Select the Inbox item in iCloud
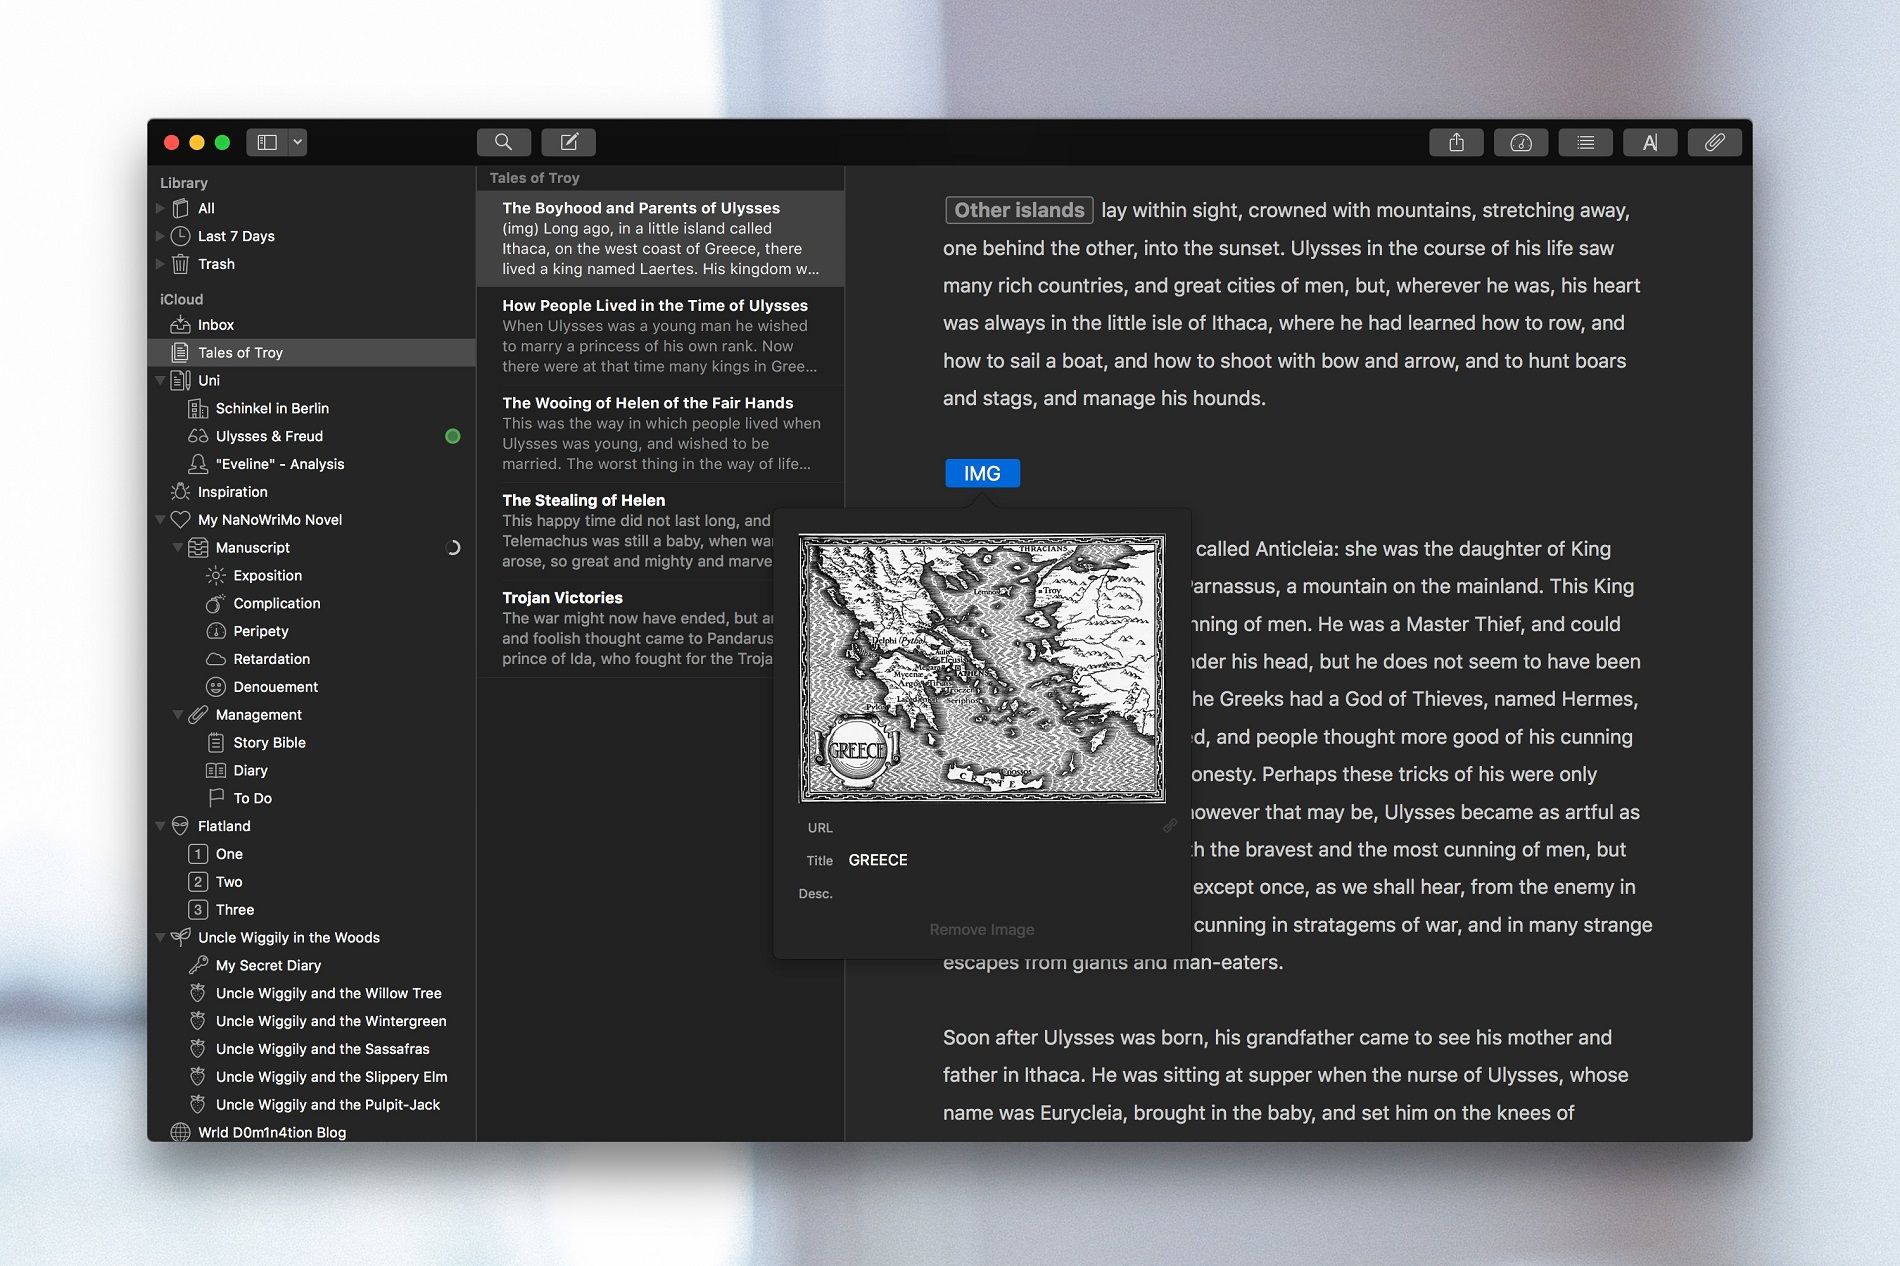 pos(215,325)
